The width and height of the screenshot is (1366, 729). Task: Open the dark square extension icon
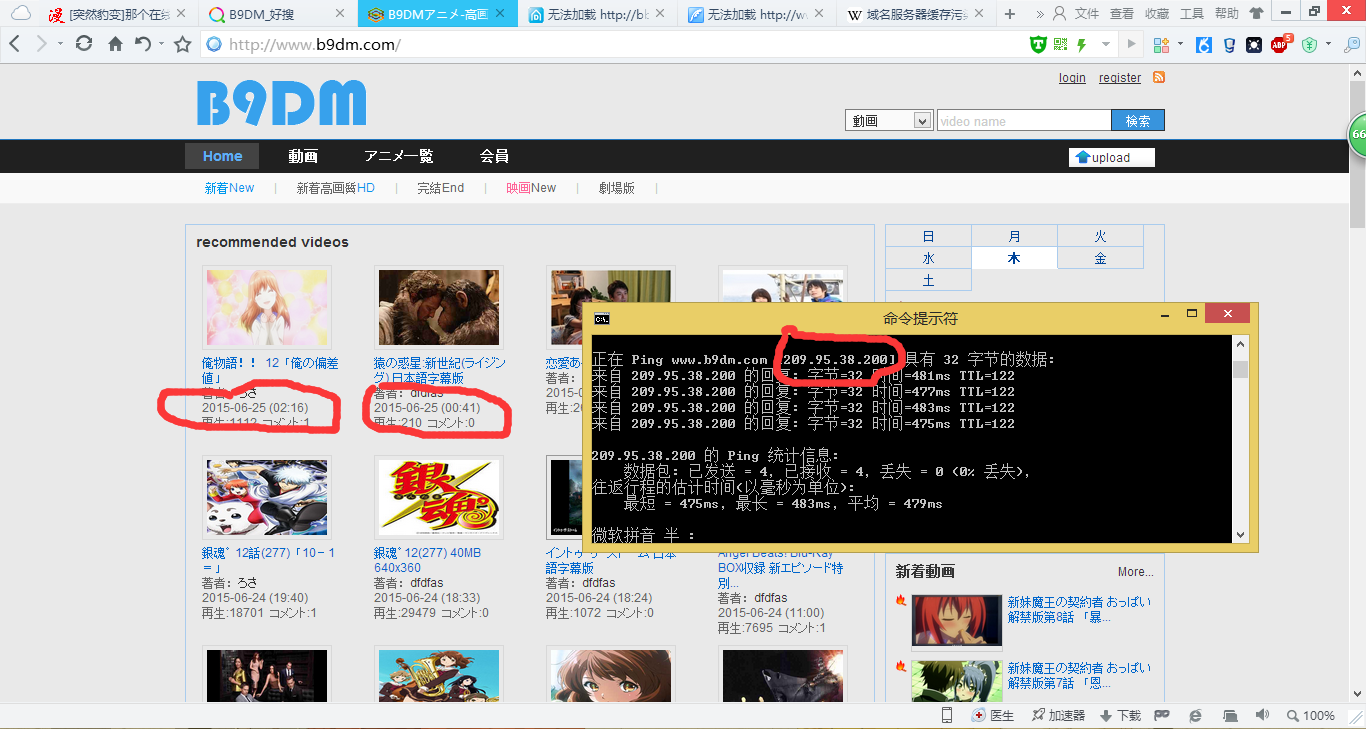point(1252,44)
